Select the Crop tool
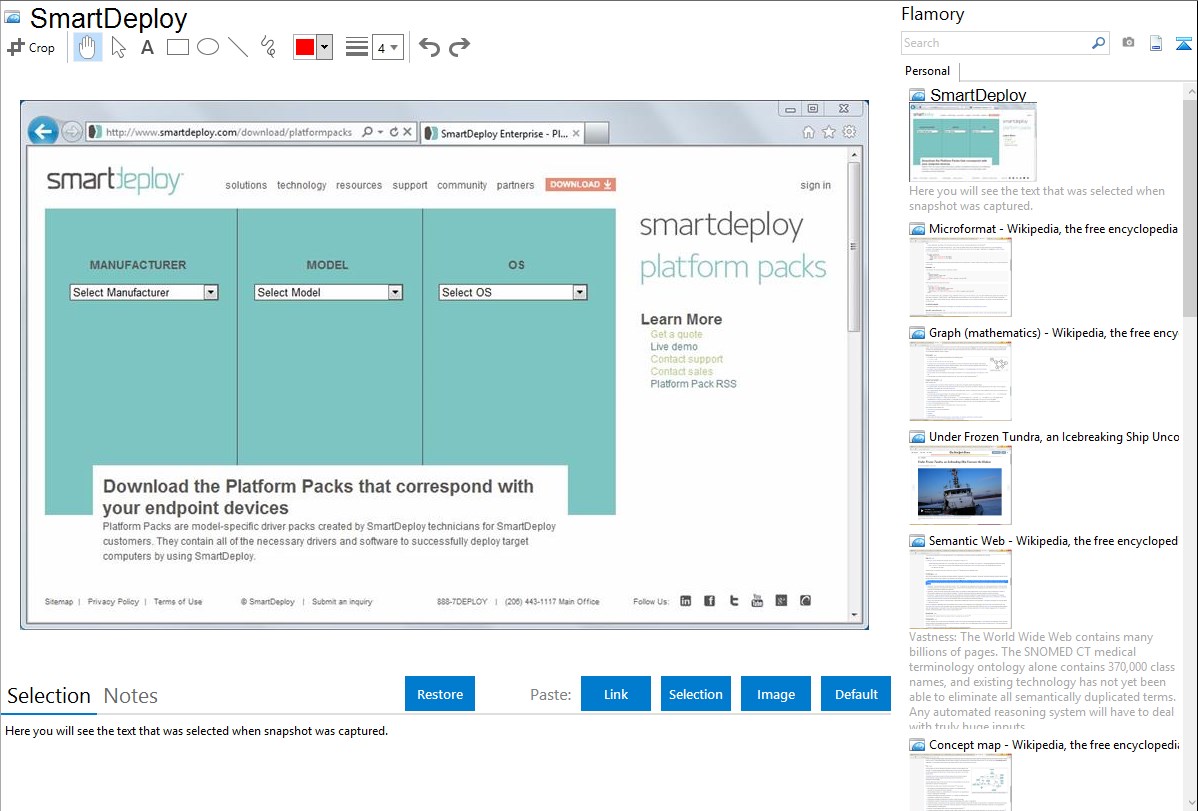The width and height of the screenshot is (1198, 811). 31,47
